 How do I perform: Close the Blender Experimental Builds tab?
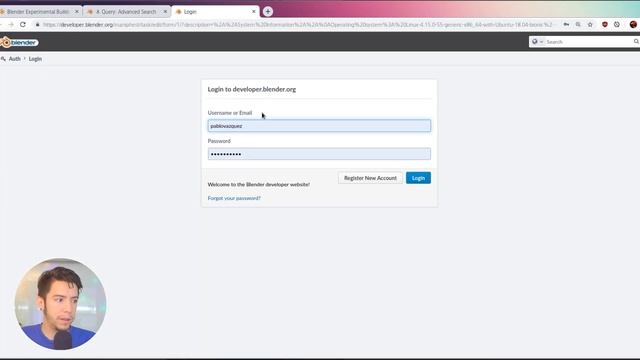(x=76, y=11)
